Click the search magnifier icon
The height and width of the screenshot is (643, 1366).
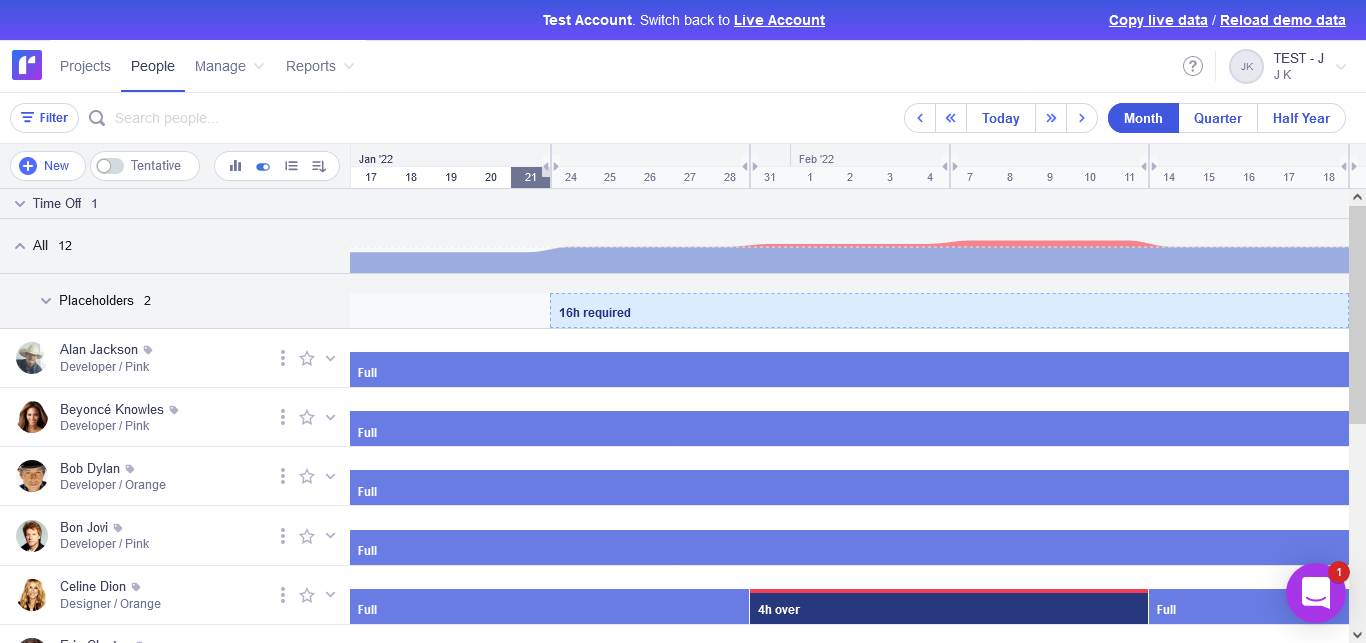pyautogui.click(x=96, y=117)
